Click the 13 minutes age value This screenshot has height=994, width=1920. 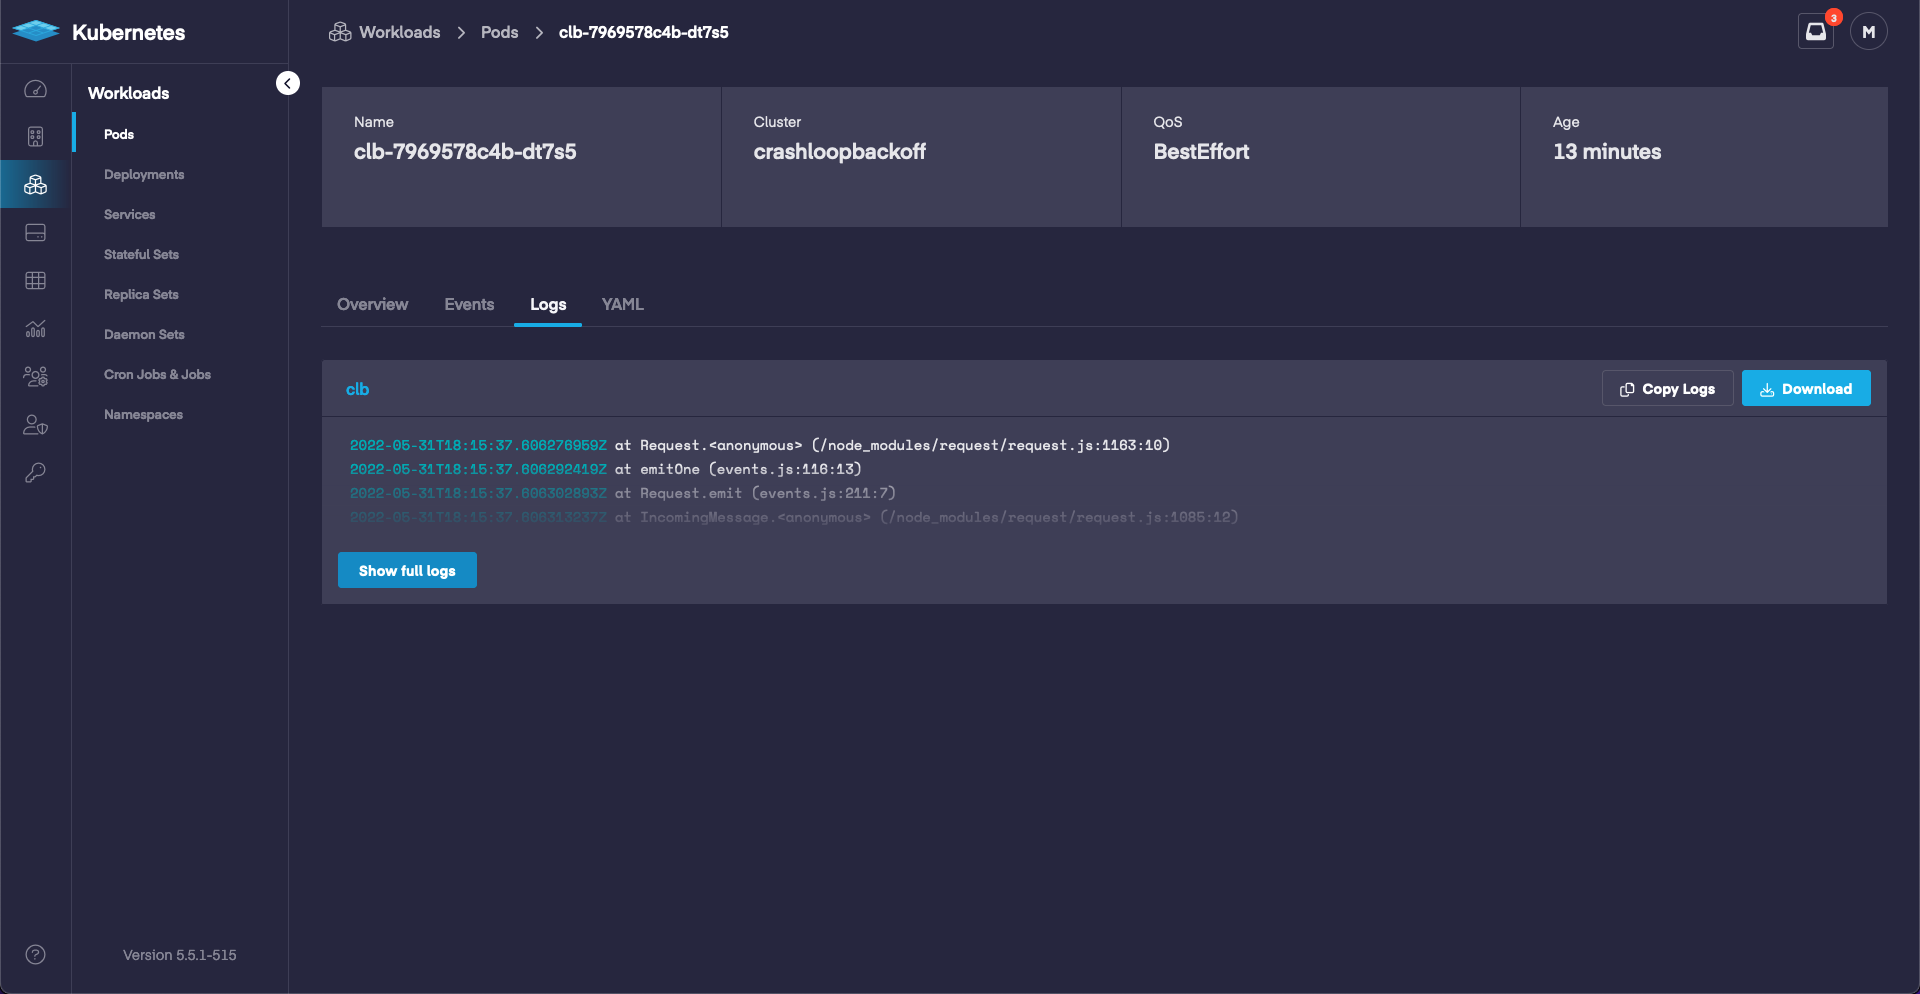(1606, 151)
